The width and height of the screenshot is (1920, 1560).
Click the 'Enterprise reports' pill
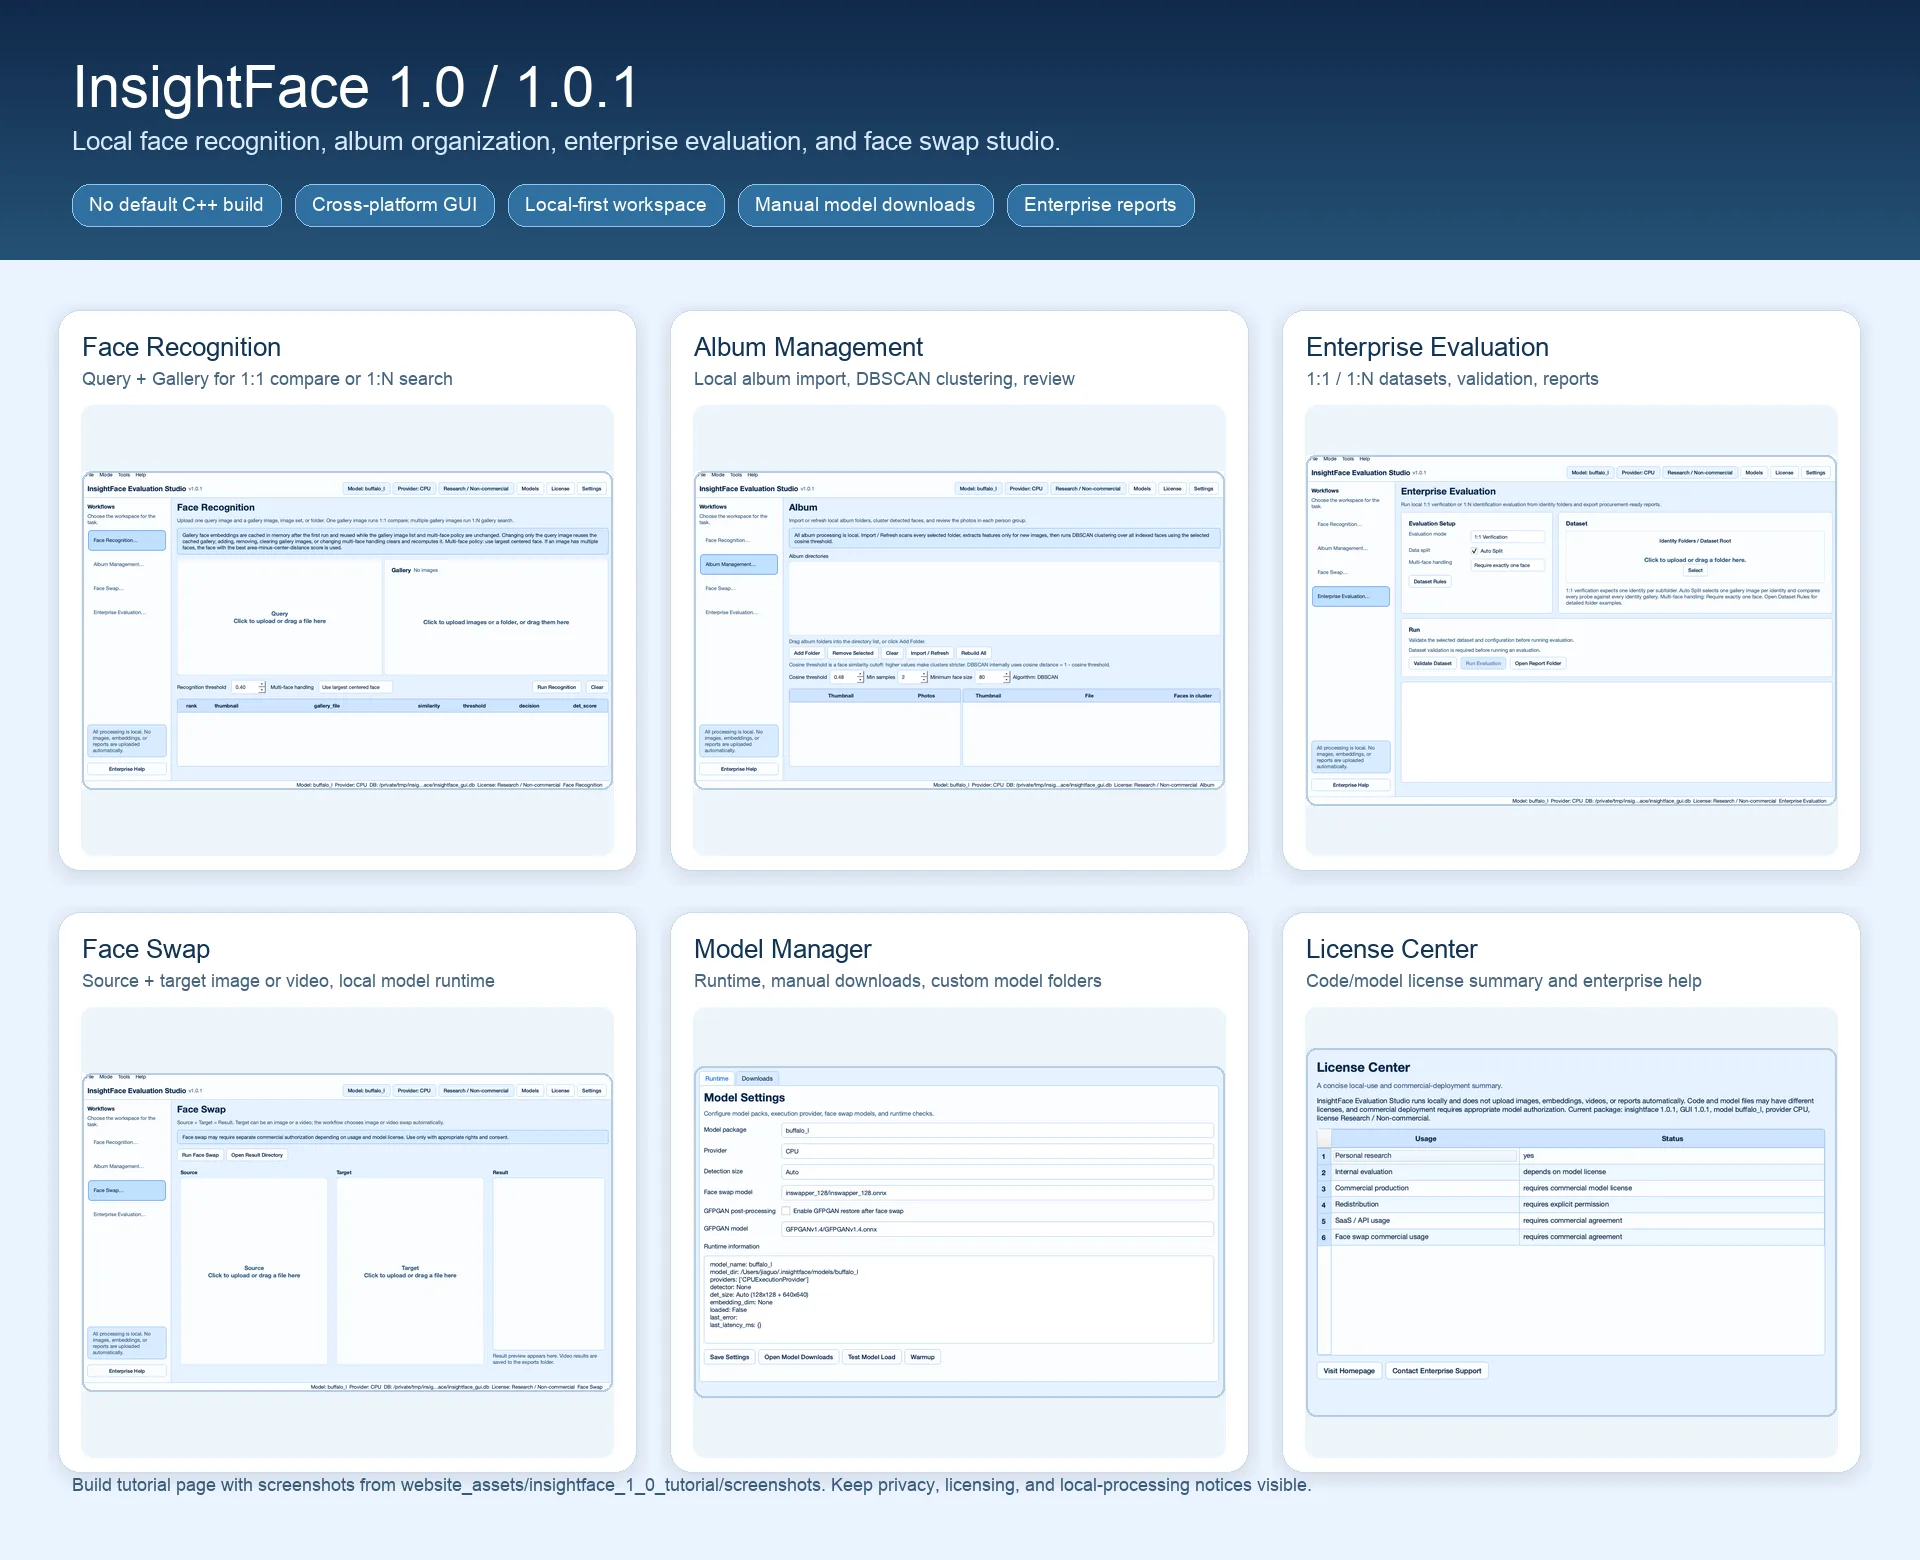coord(1100,205)
